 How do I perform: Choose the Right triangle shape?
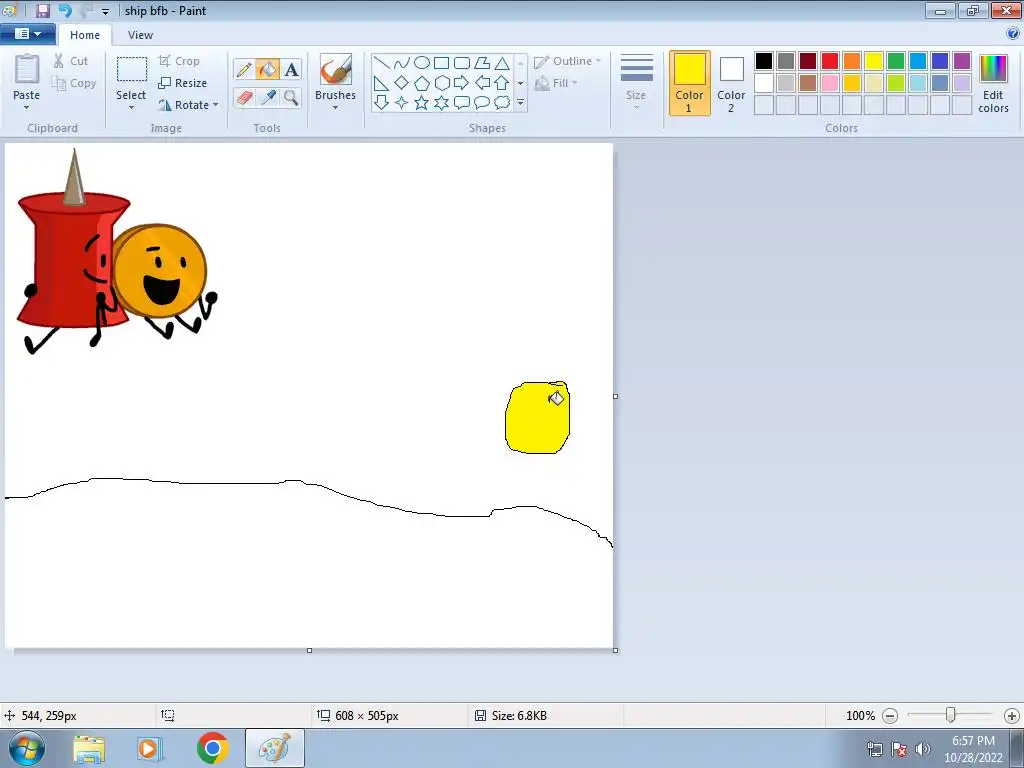pyautogui.click(x=381, y=83)
